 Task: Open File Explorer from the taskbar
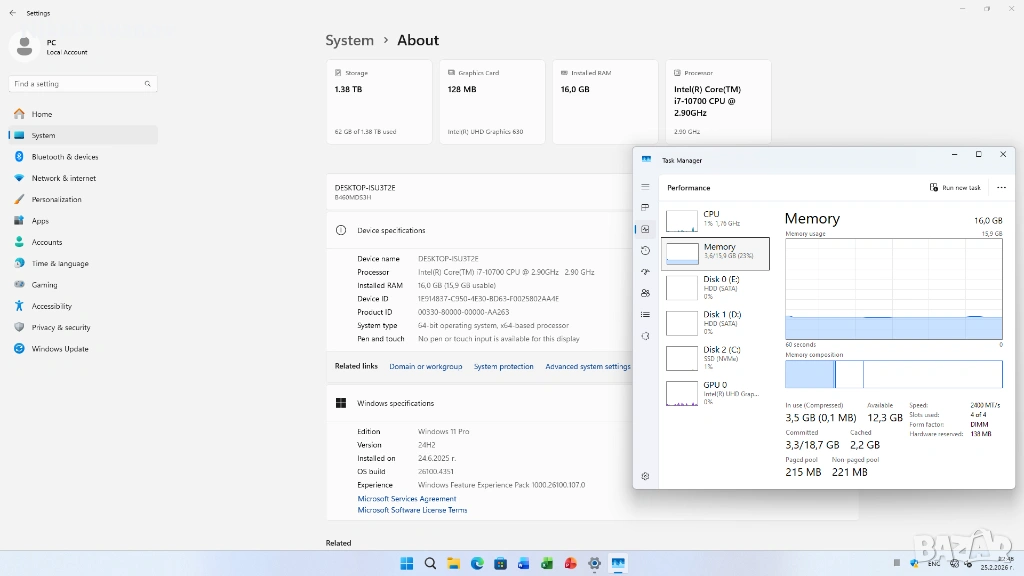[453, 564]
